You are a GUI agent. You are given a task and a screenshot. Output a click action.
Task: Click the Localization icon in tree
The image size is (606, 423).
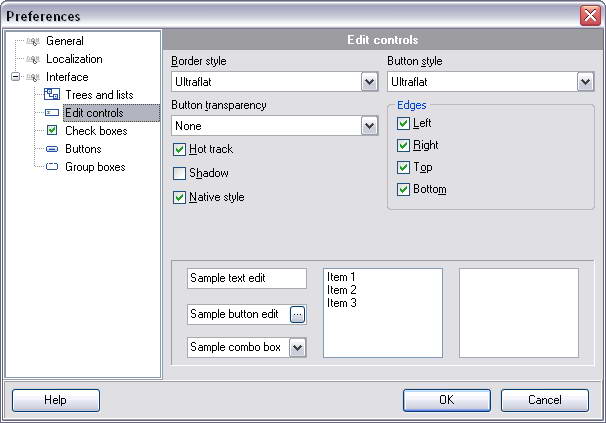(x=35, y=59)
